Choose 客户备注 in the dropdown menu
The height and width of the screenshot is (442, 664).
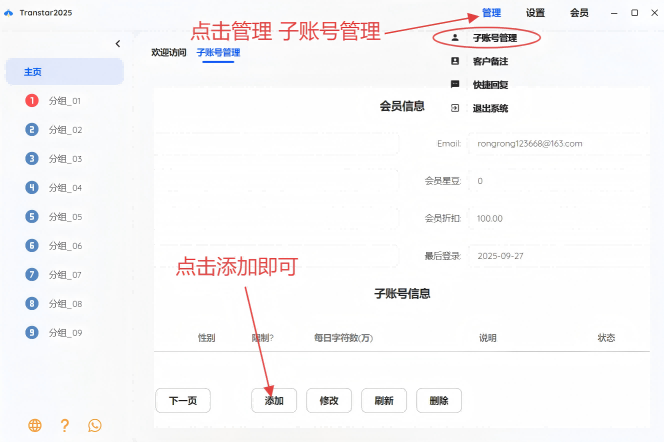point(491,62)
